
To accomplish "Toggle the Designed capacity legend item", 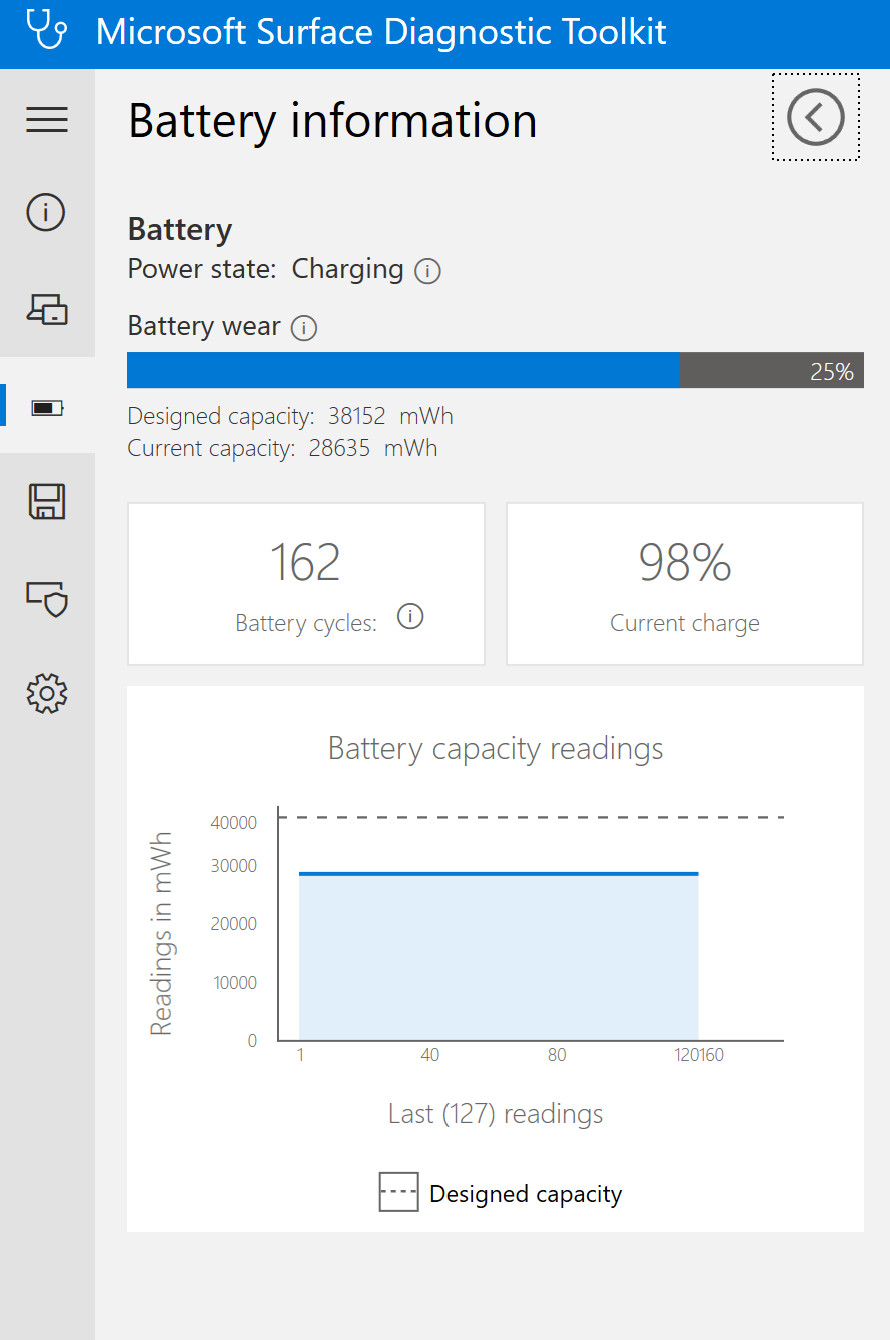I will [500, 1193].
